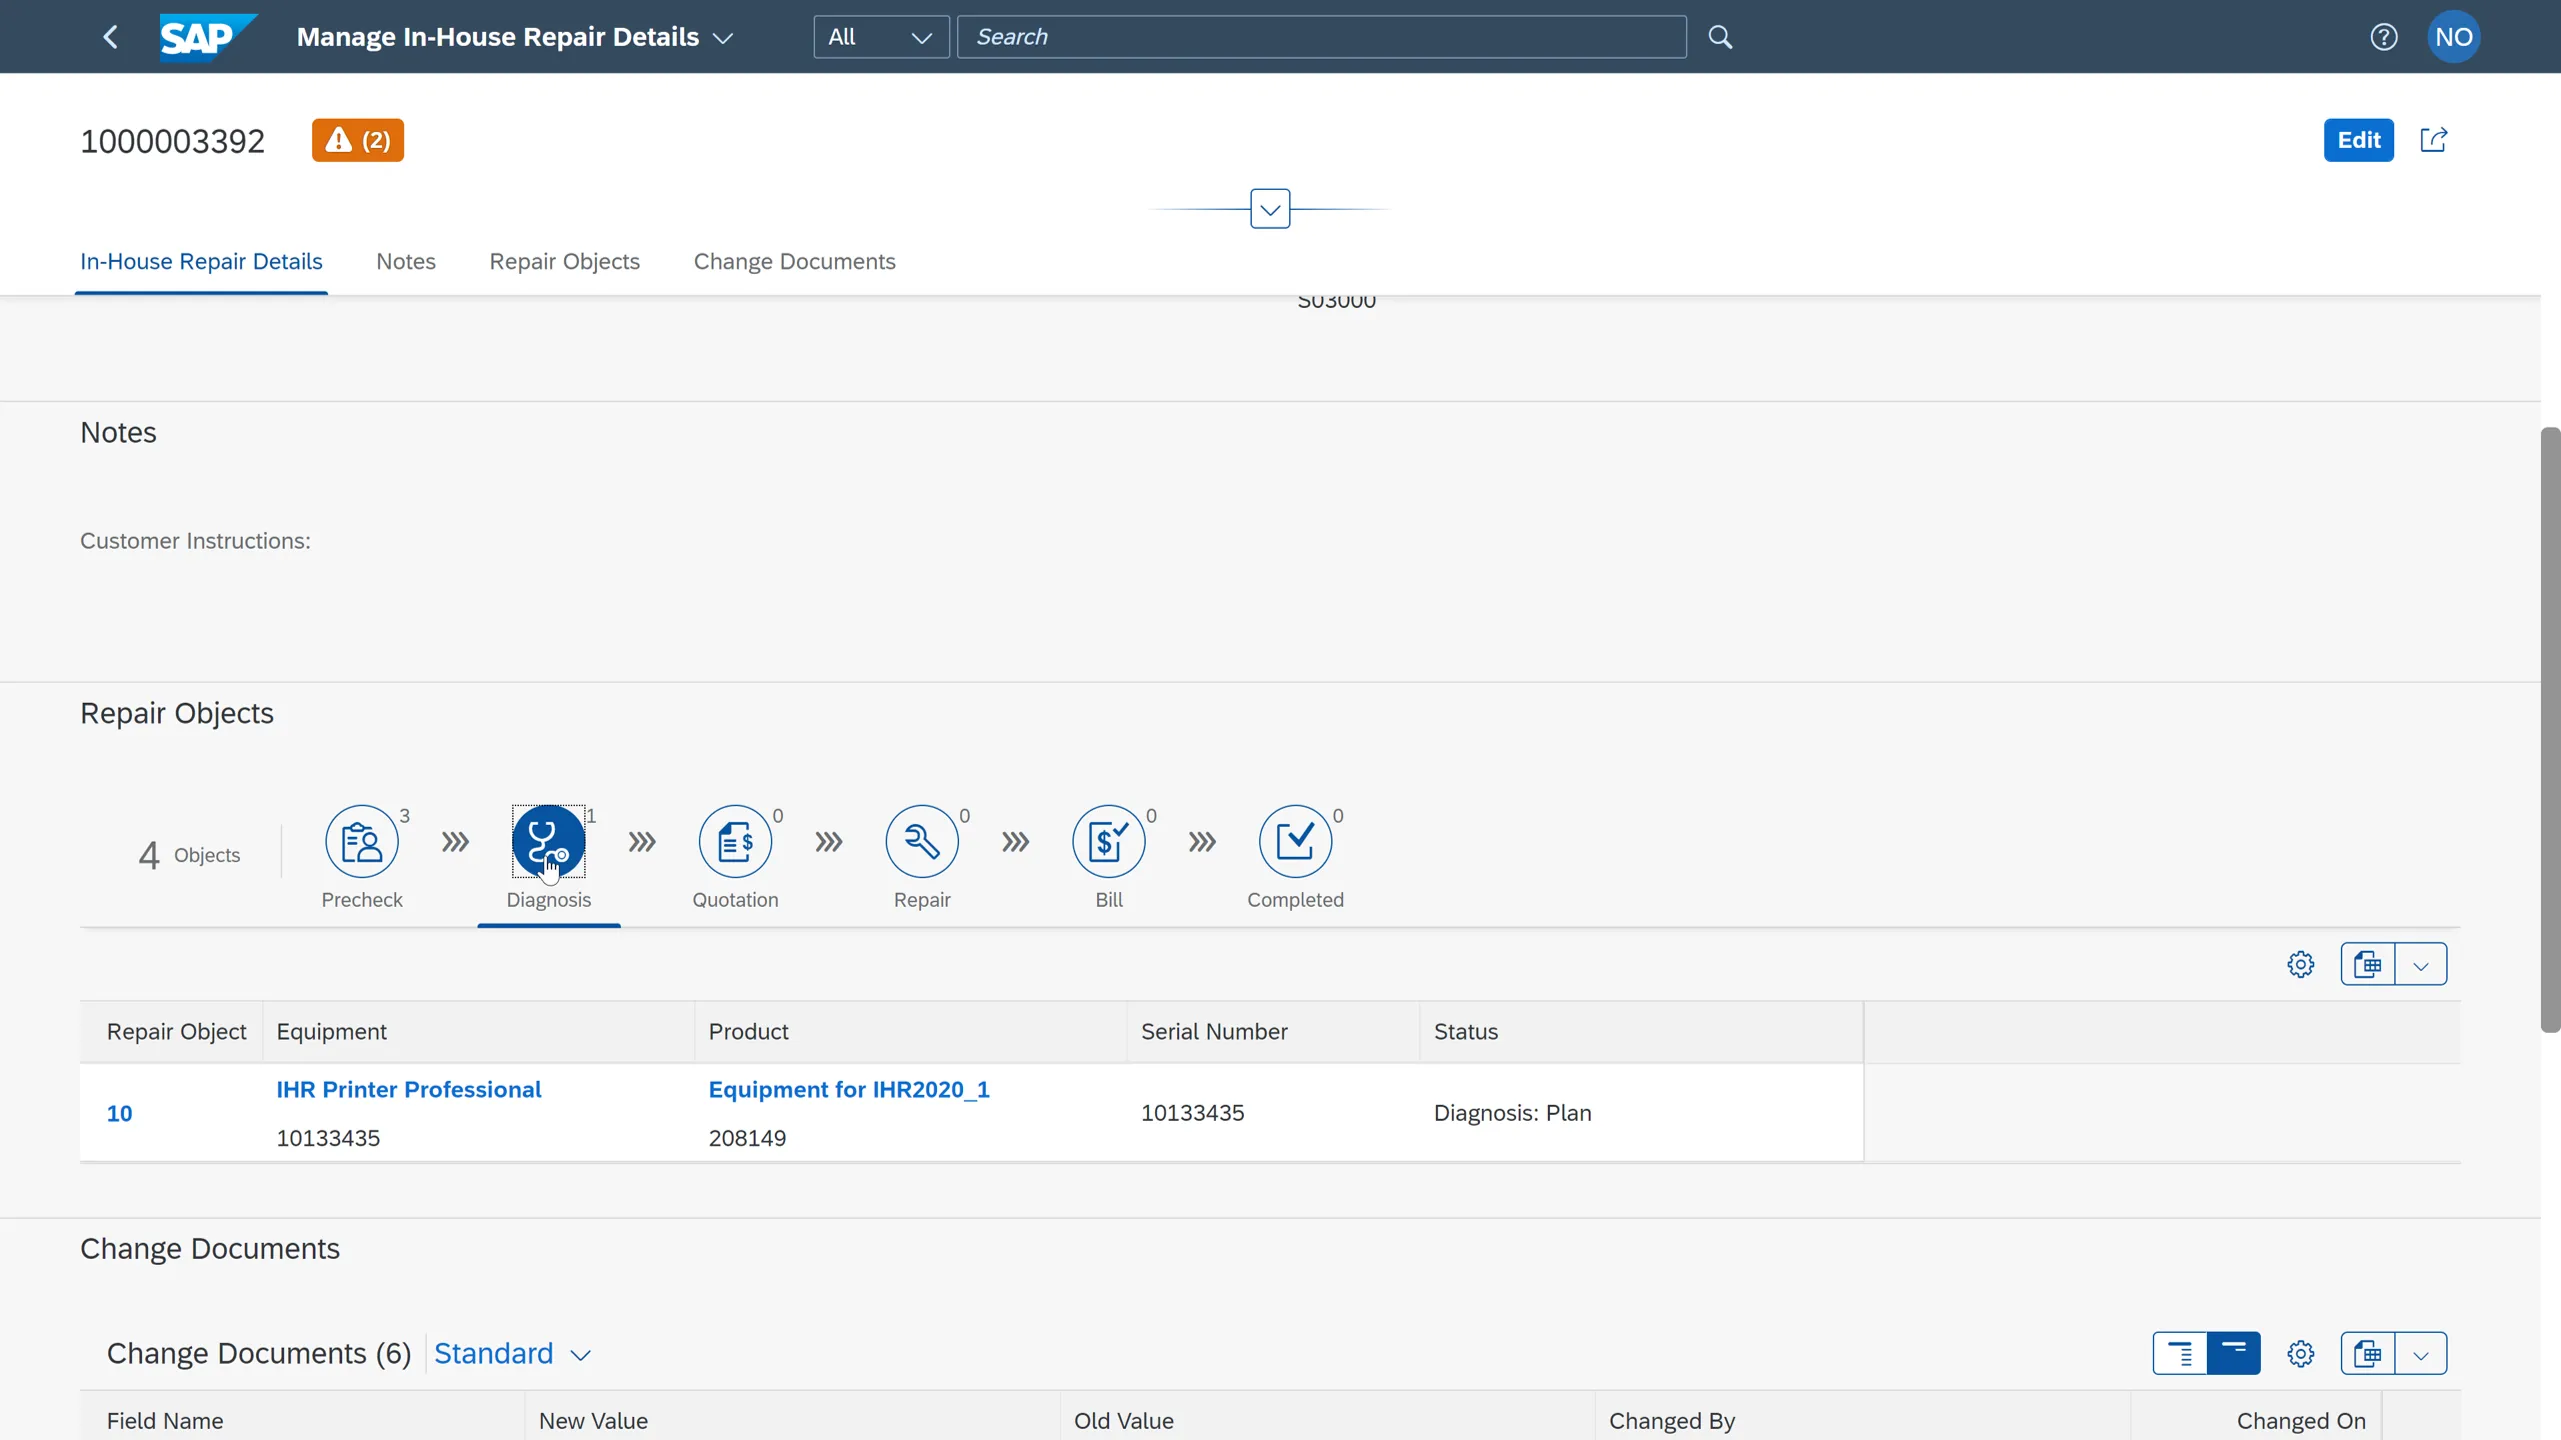Open the All search scope dropdown

880,36
